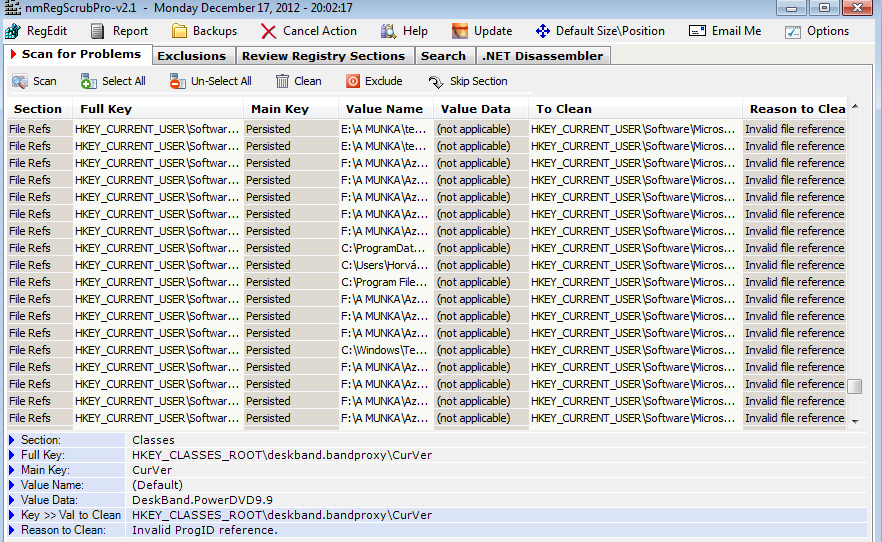882x542 pixels.
Task: Expand the Value Data: detail arrow
Action: click(11, 500)
